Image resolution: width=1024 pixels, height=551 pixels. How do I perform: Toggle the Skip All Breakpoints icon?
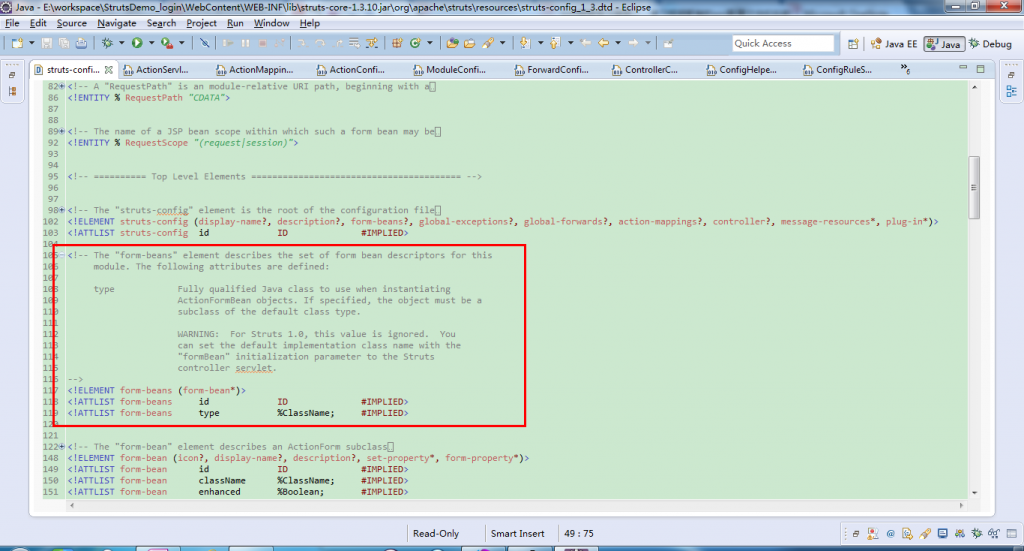pyautogui.click(x=204, y=43)
